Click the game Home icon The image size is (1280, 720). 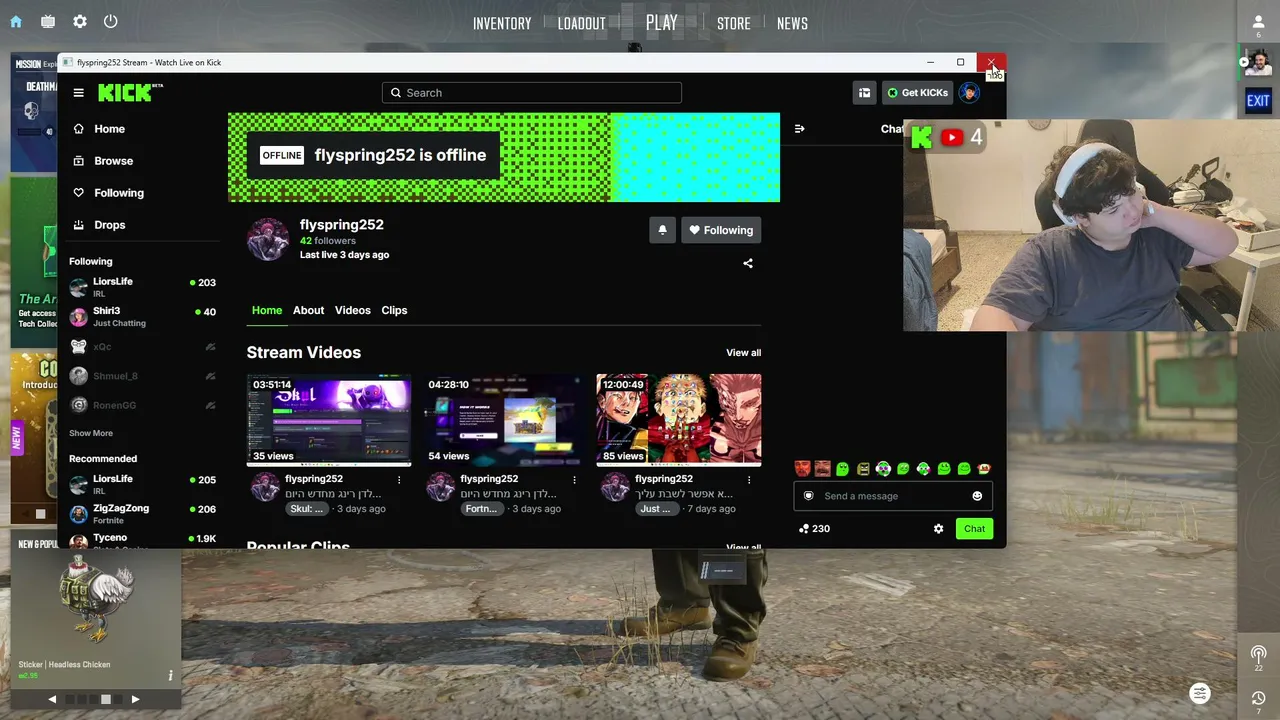click(x=16, y=21)
